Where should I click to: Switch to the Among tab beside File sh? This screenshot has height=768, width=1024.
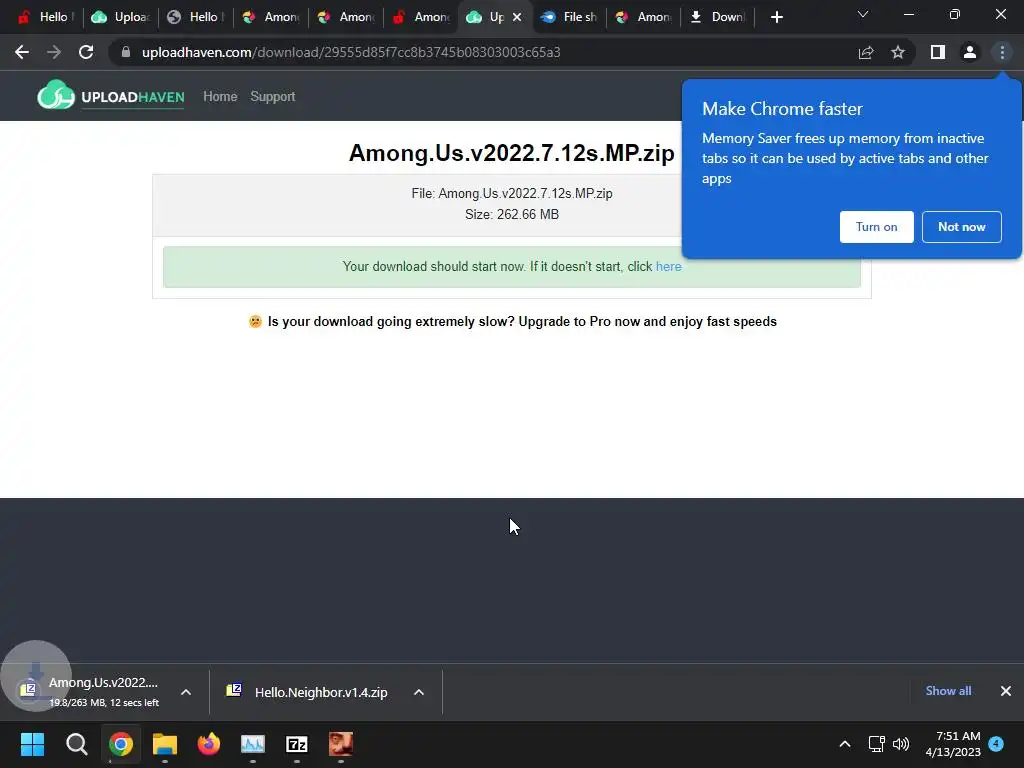point(645,17)
